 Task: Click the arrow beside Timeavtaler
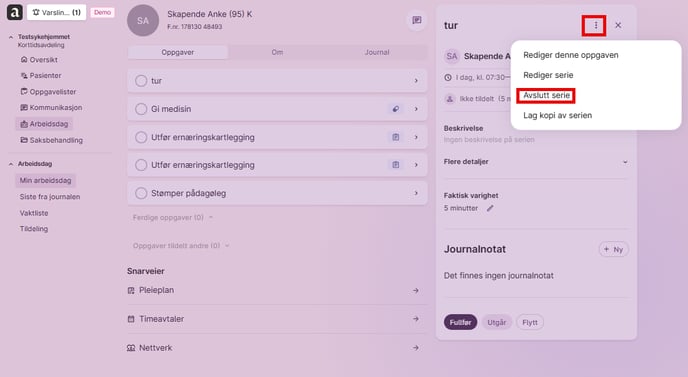(x=416, y=319)
